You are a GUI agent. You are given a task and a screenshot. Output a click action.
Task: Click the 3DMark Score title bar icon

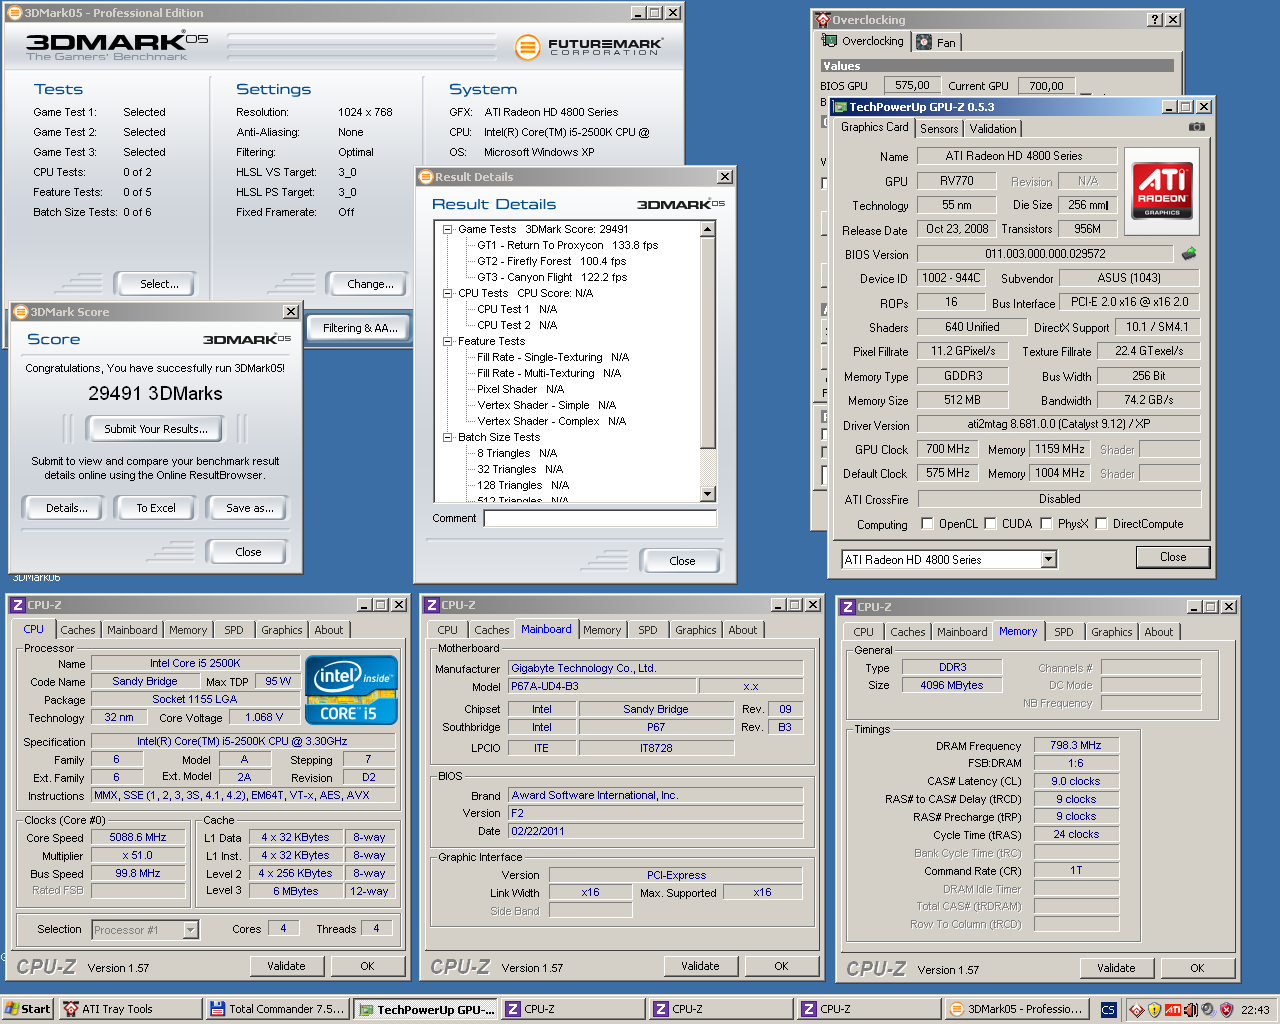(x=20, y=312)
